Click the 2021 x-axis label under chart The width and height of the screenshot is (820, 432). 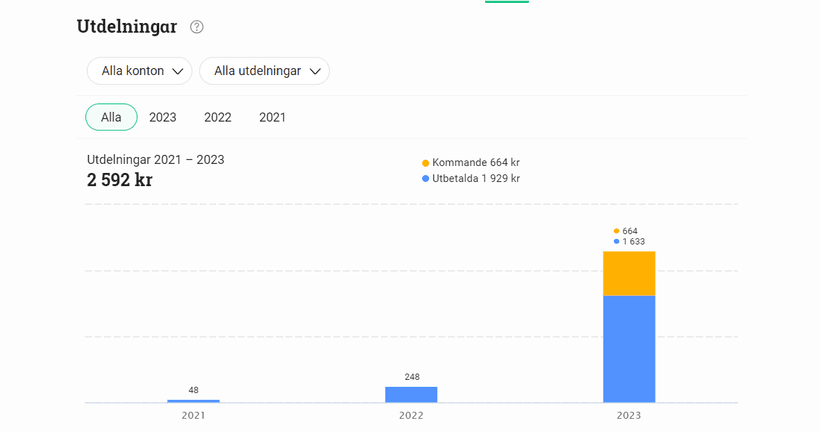(x=194, y=415)
